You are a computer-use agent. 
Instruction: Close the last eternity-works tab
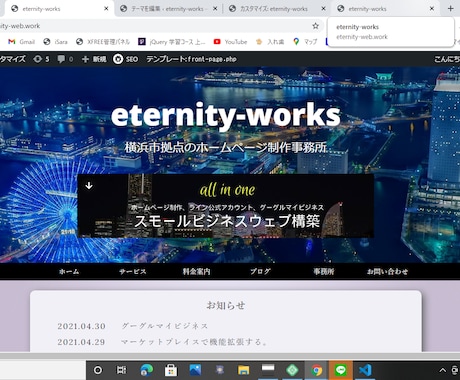point(432,9)
